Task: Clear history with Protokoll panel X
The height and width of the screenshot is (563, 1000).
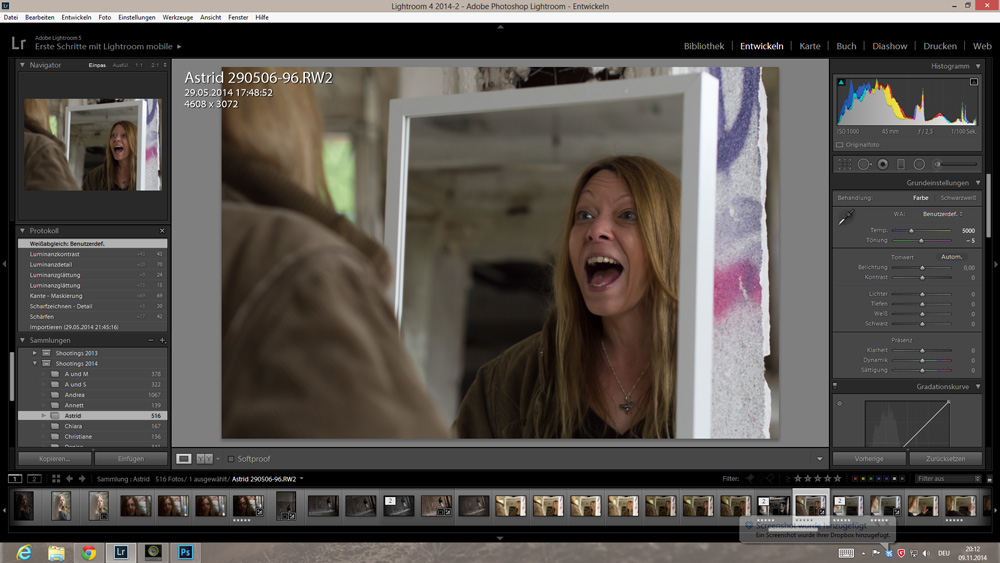Action: click(x=162, y=231)
